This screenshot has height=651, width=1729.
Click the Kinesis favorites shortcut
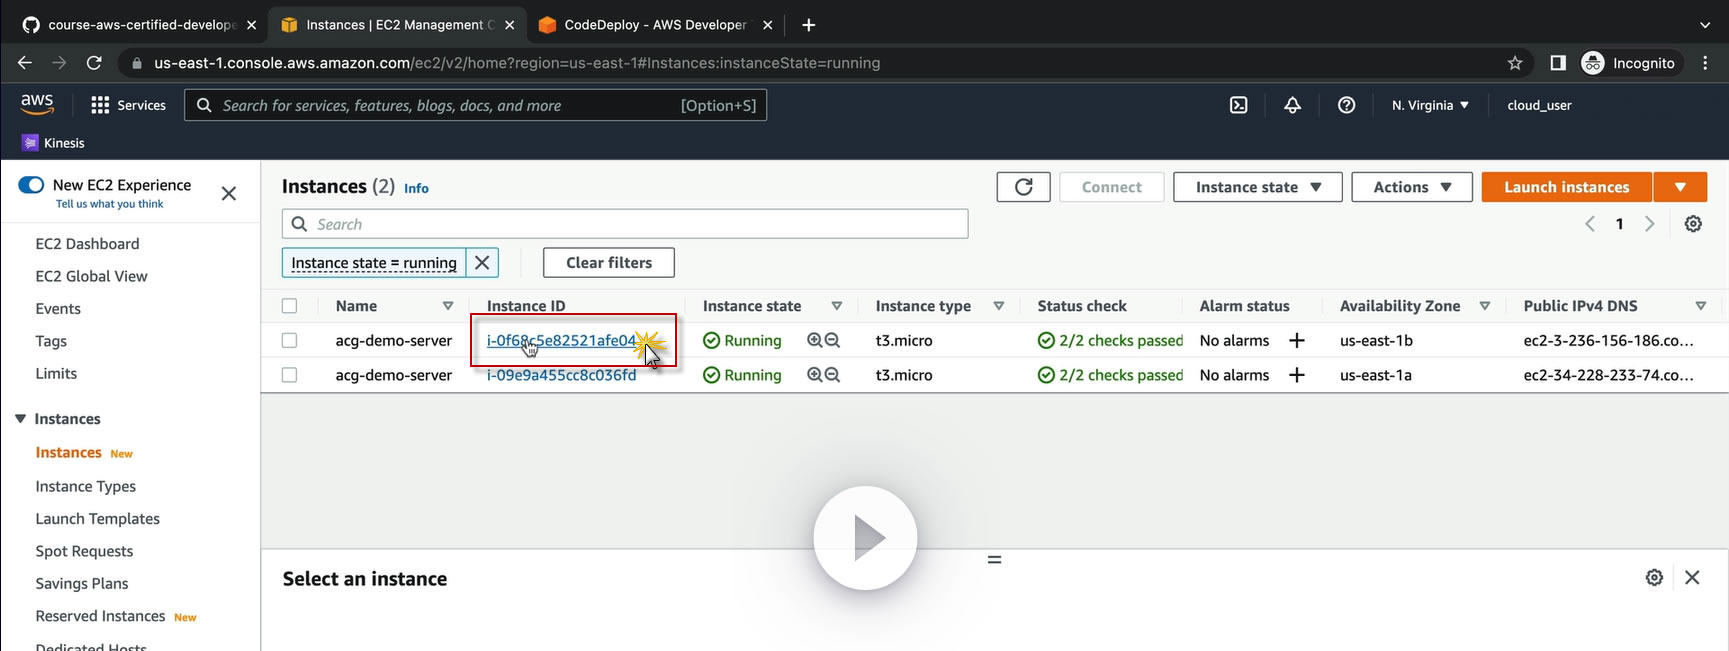point(54,143)
